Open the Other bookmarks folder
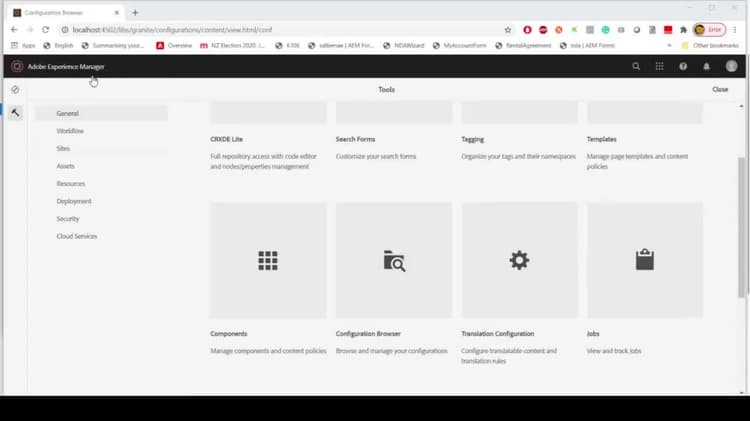Screen dimensions: 750x421 pyautogui.click(x=710, y=45)
